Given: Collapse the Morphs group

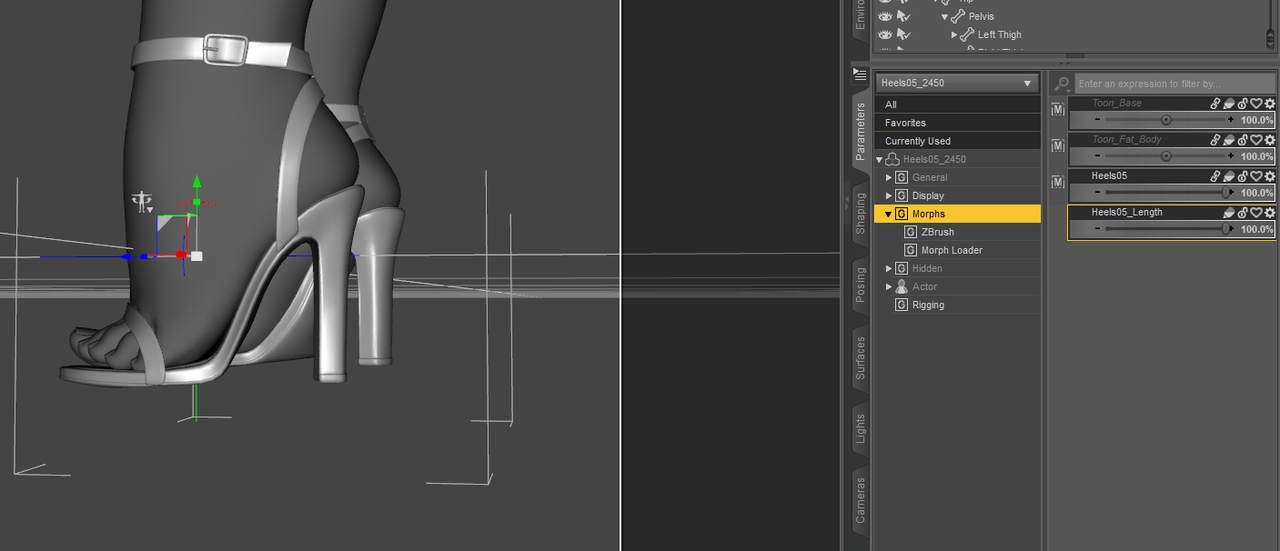Looking at the screenshot, I should point(888,214).
